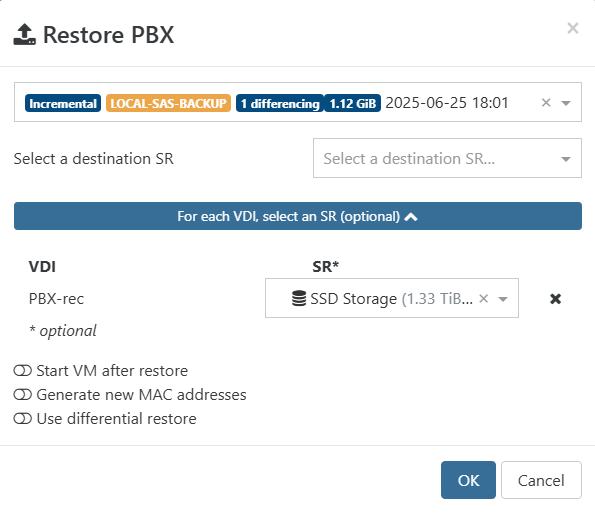595x513 pixels.
Task: Close the Restore PBX dialog
Action: [573, 28]
